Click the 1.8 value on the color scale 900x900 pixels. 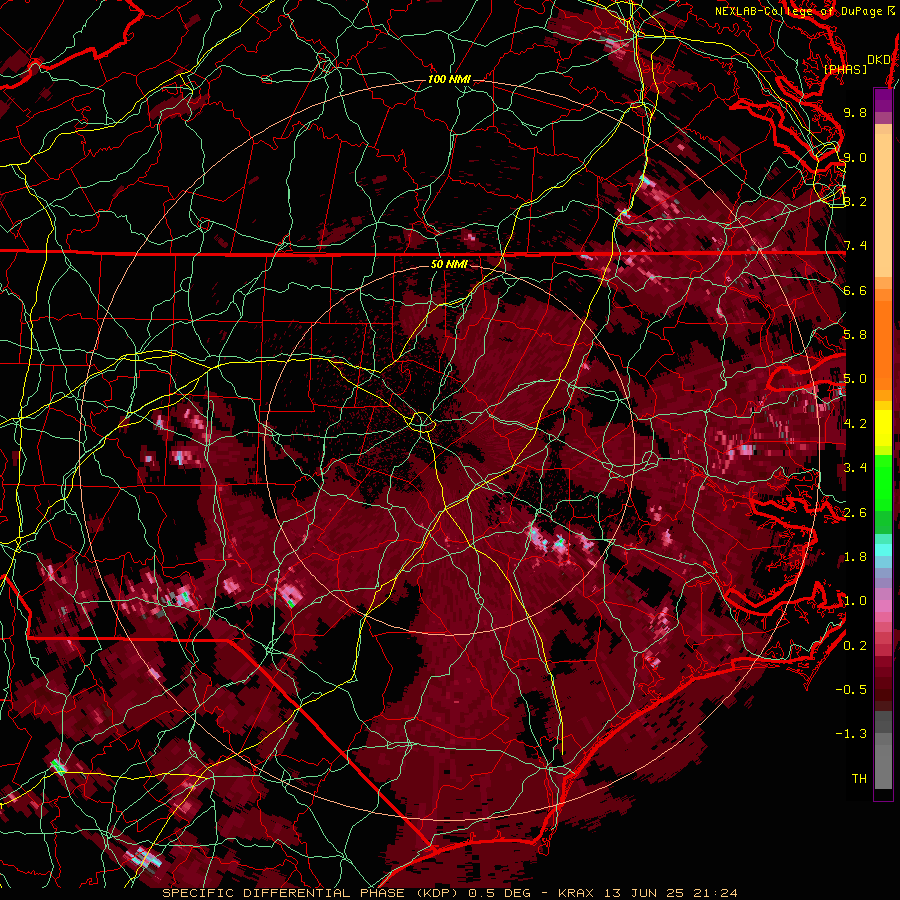click(855, 557)
